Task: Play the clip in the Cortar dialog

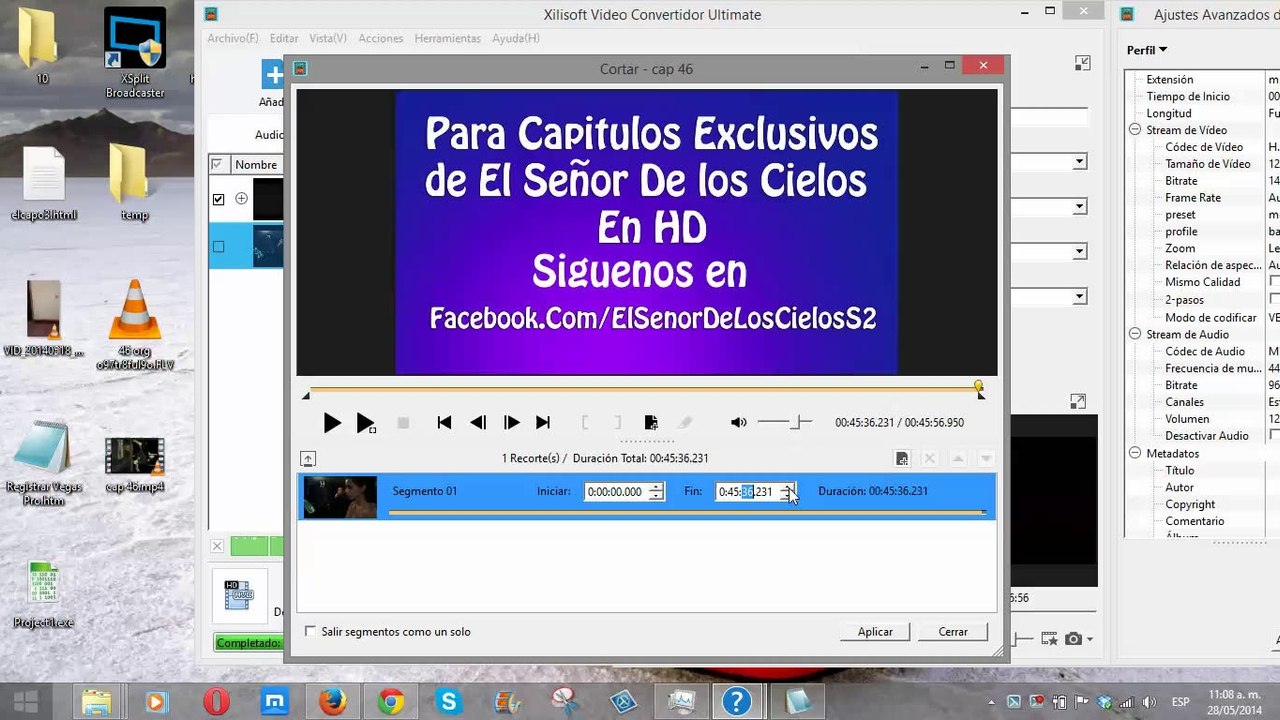Action: click(x=332, y=423)
